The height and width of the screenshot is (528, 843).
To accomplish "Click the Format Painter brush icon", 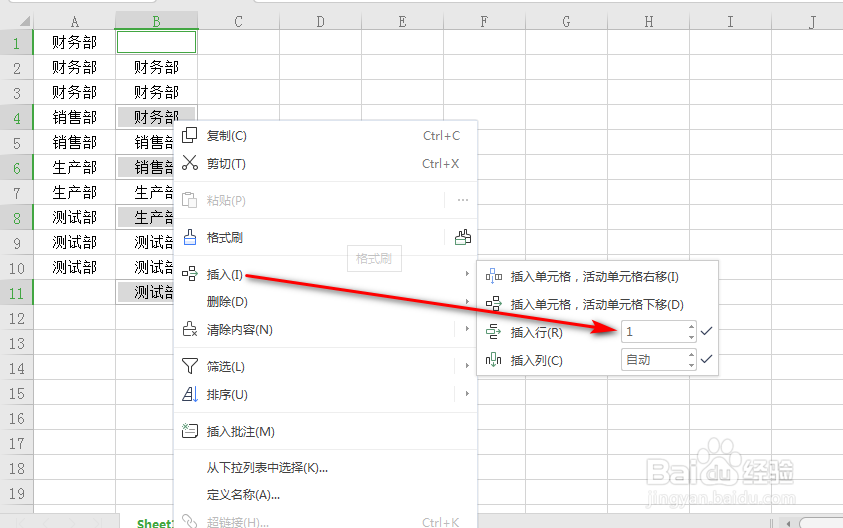I will 190,237.
